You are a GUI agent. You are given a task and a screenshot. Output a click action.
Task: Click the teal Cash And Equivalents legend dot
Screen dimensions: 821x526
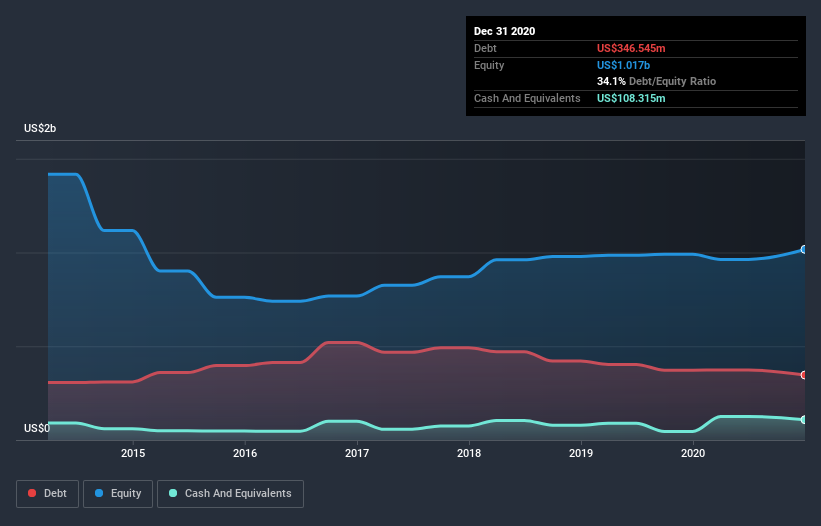(x=173, y=493)
